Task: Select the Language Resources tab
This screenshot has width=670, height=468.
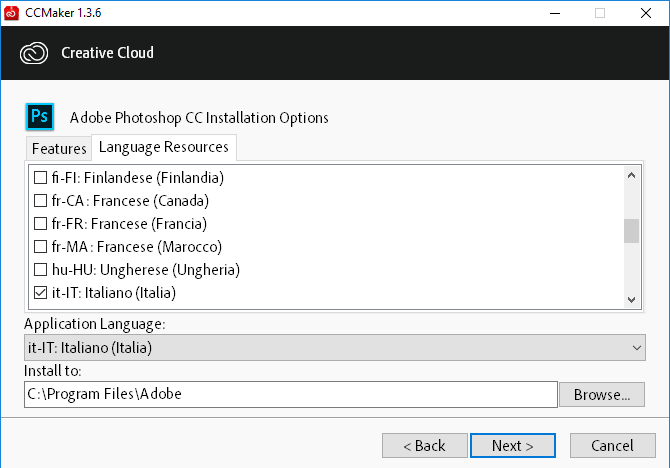Action: click(164, 147)
